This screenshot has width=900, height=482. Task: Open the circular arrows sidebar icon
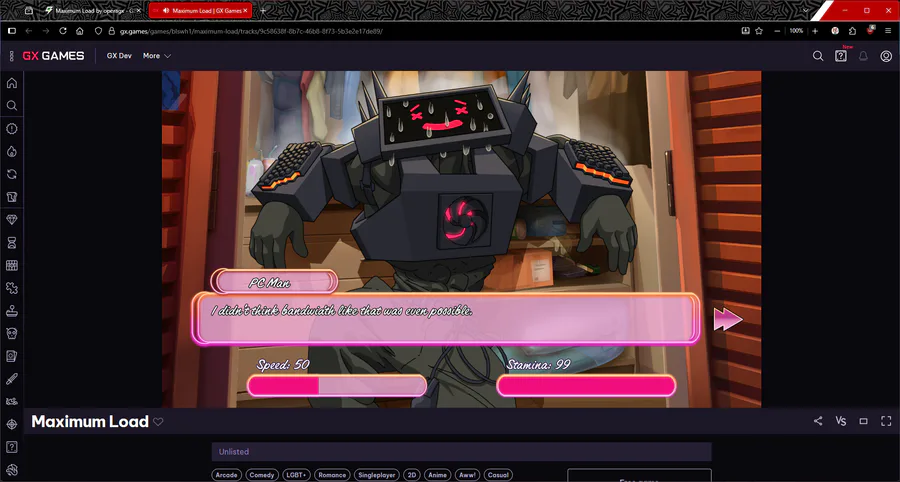coord(11,174)
